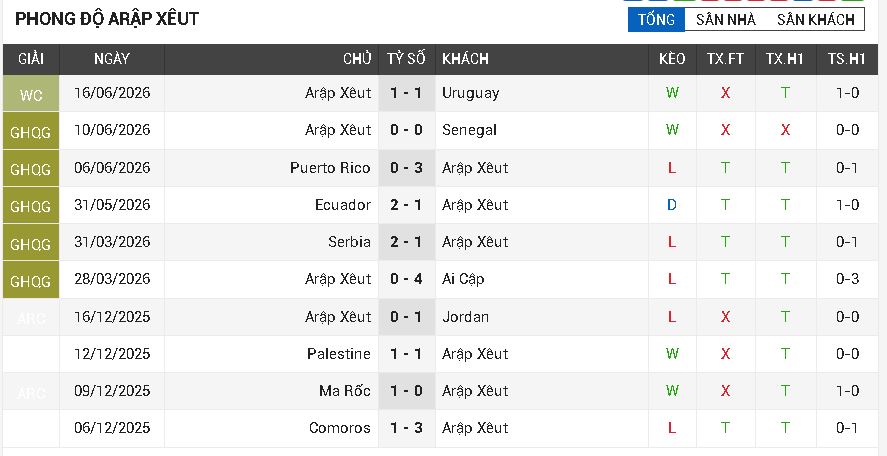887x456 pixels.
Task: Click GHQG badge on Ecuador row
Action: tap(31, 206)
